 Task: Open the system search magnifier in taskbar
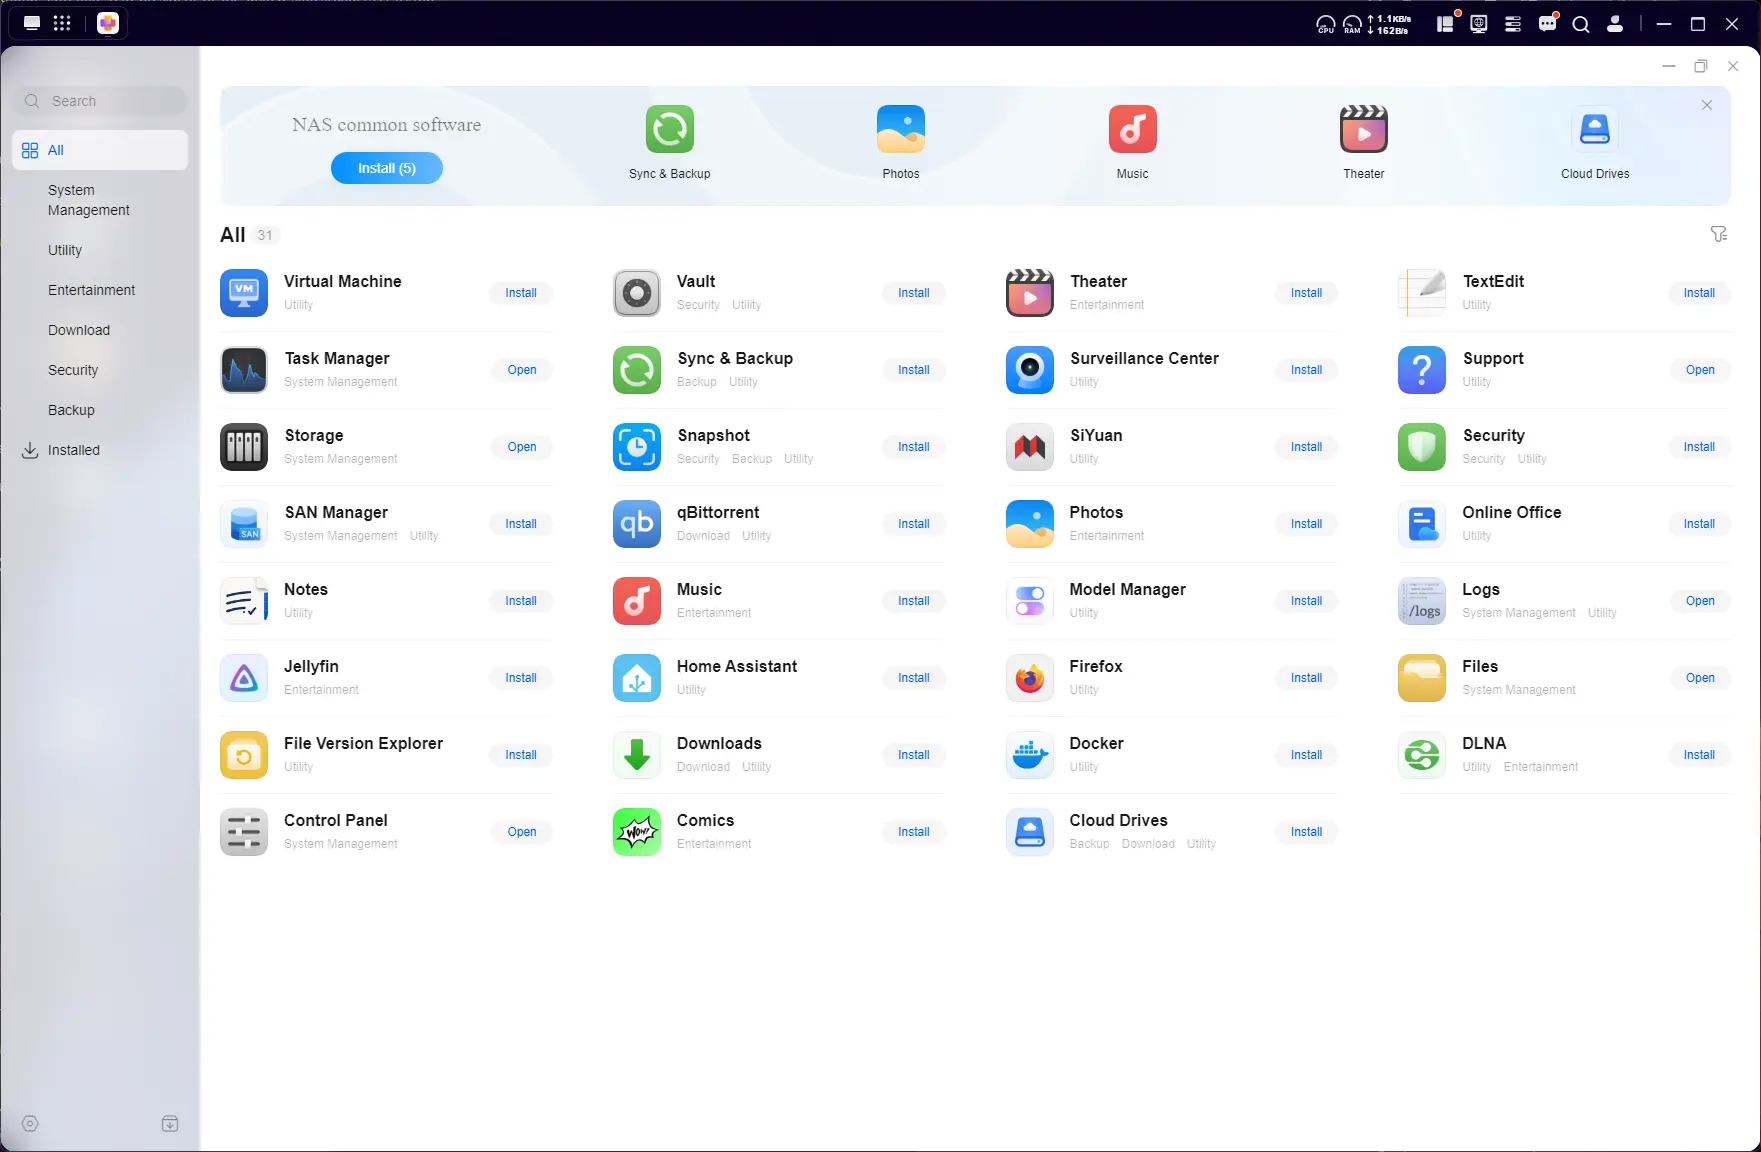pos(1581,24)
